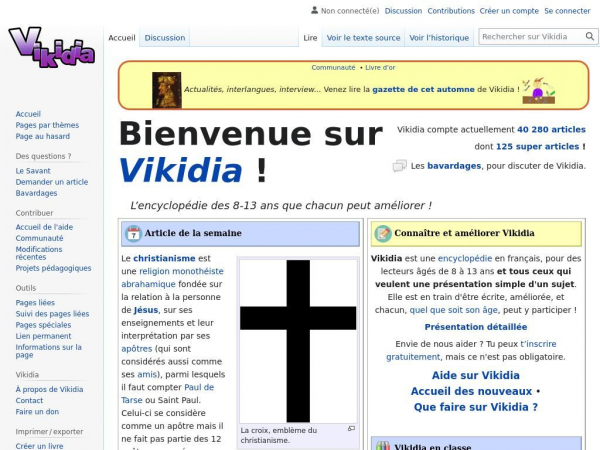Click quel que soit son âge link

point(453,310)
